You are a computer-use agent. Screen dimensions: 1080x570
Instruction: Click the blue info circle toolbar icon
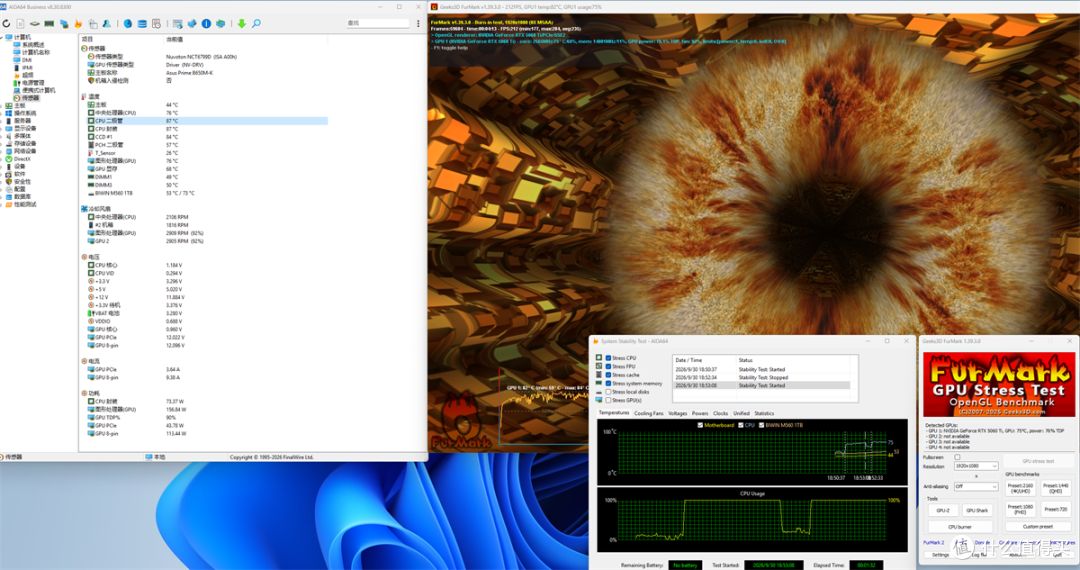click(x=206, y=23)
